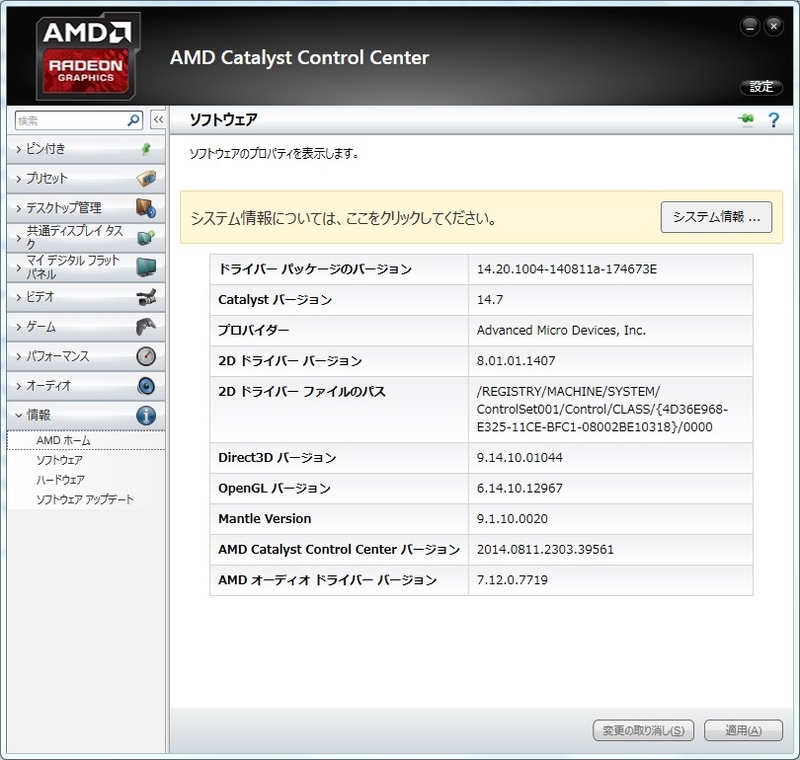Expand the マイ デジタル フラット パネル section
The image size is (800, 760).
[x=86, y=267]
